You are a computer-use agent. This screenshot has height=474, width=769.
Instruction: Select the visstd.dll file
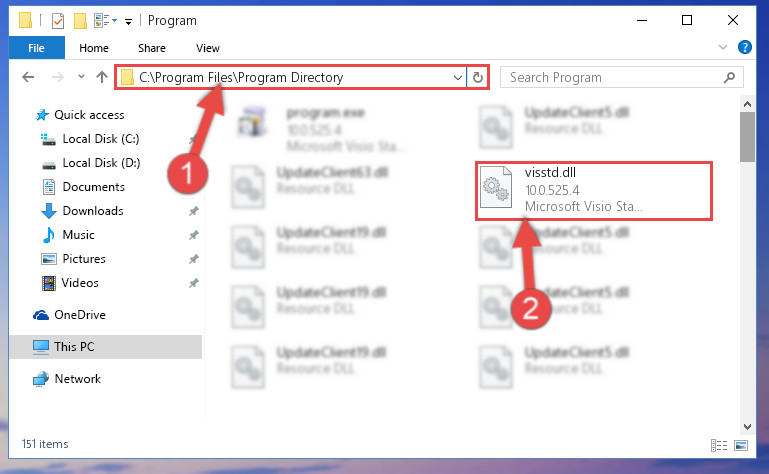(x=593, y=190)
